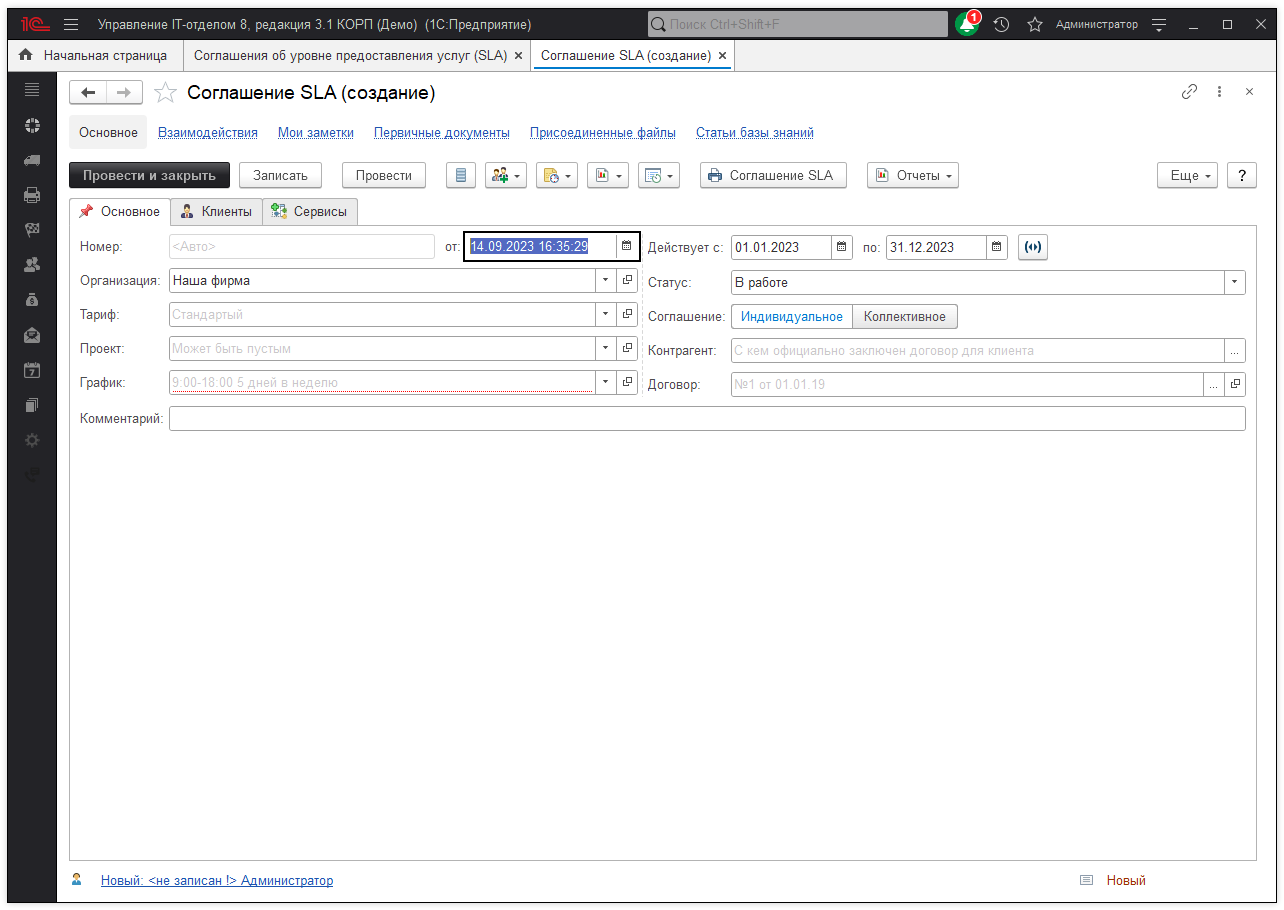Click the get link chain icon
Viewport: 1284px width, 910px height.
pyautogui.click(x=1189, y=92)
